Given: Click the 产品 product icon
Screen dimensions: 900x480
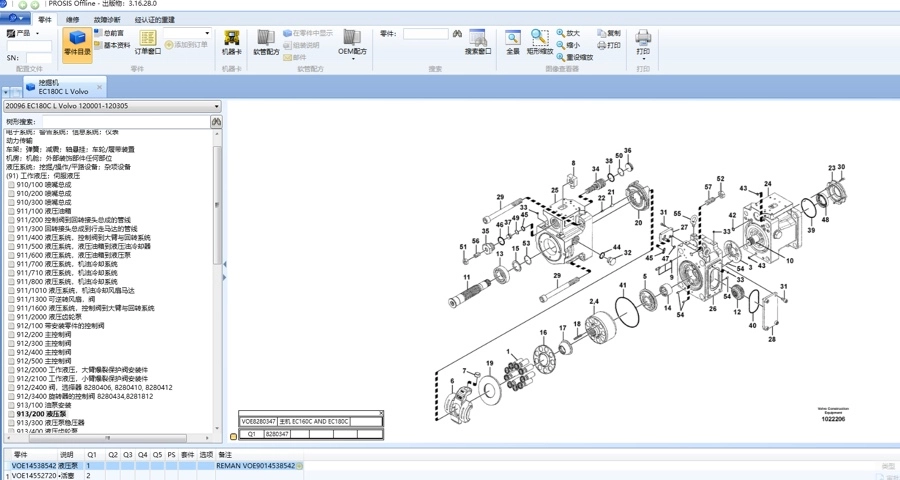Looking at the screenshot, I should click(x=11, y=33).
